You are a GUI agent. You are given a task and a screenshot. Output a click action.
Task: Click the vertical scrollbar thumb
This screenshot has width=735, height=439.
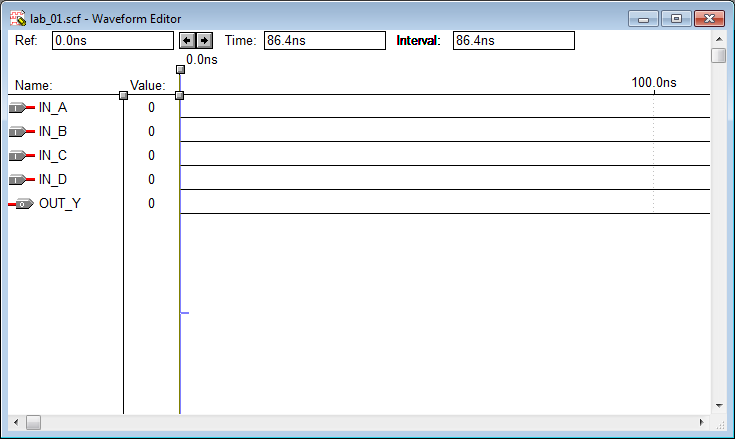click(x=719, y=55)
